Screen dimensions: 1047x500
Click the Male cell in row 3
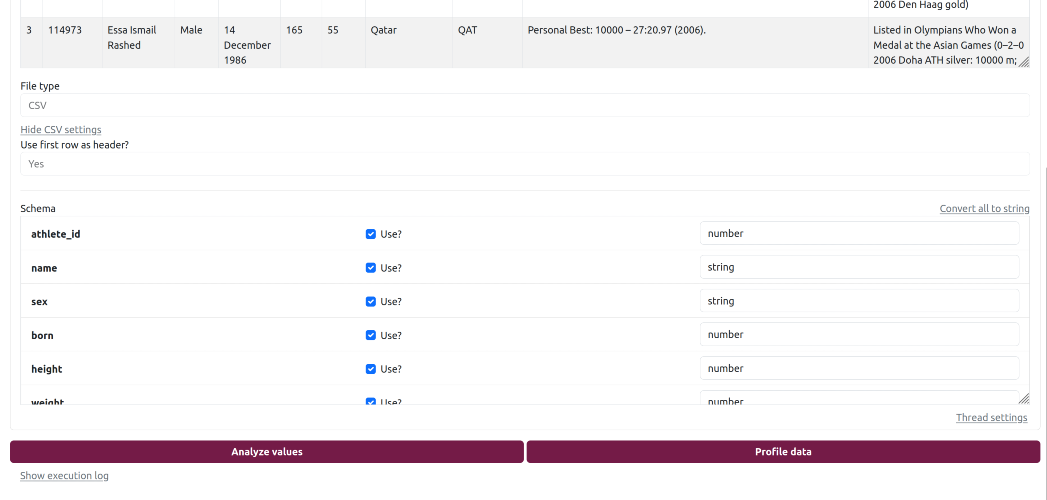pyautogui.click(x=196, y=43)
